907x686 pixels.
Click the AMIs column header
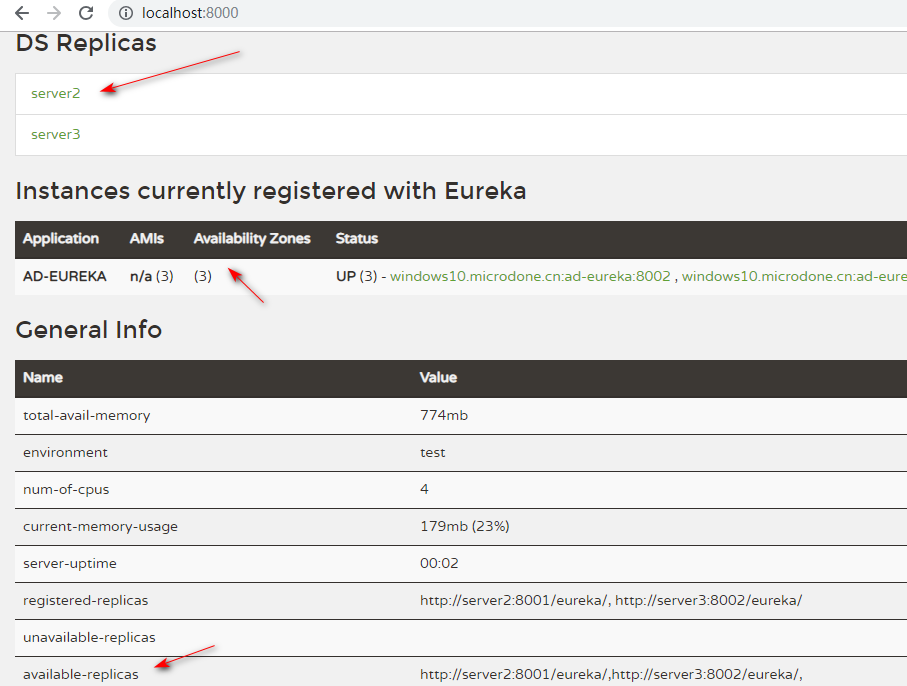(x=146, y=238)
